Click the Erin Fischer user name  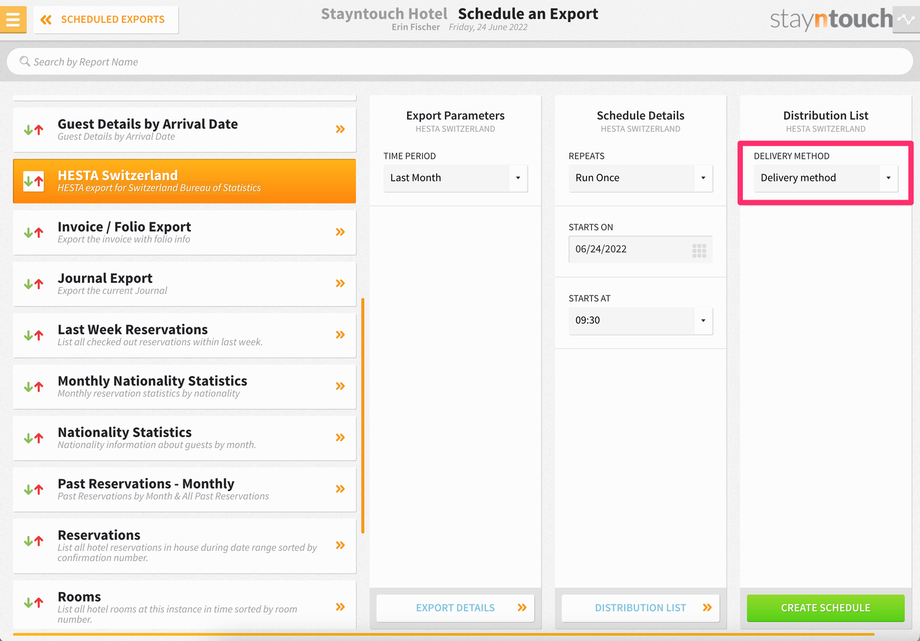(415, 27)
